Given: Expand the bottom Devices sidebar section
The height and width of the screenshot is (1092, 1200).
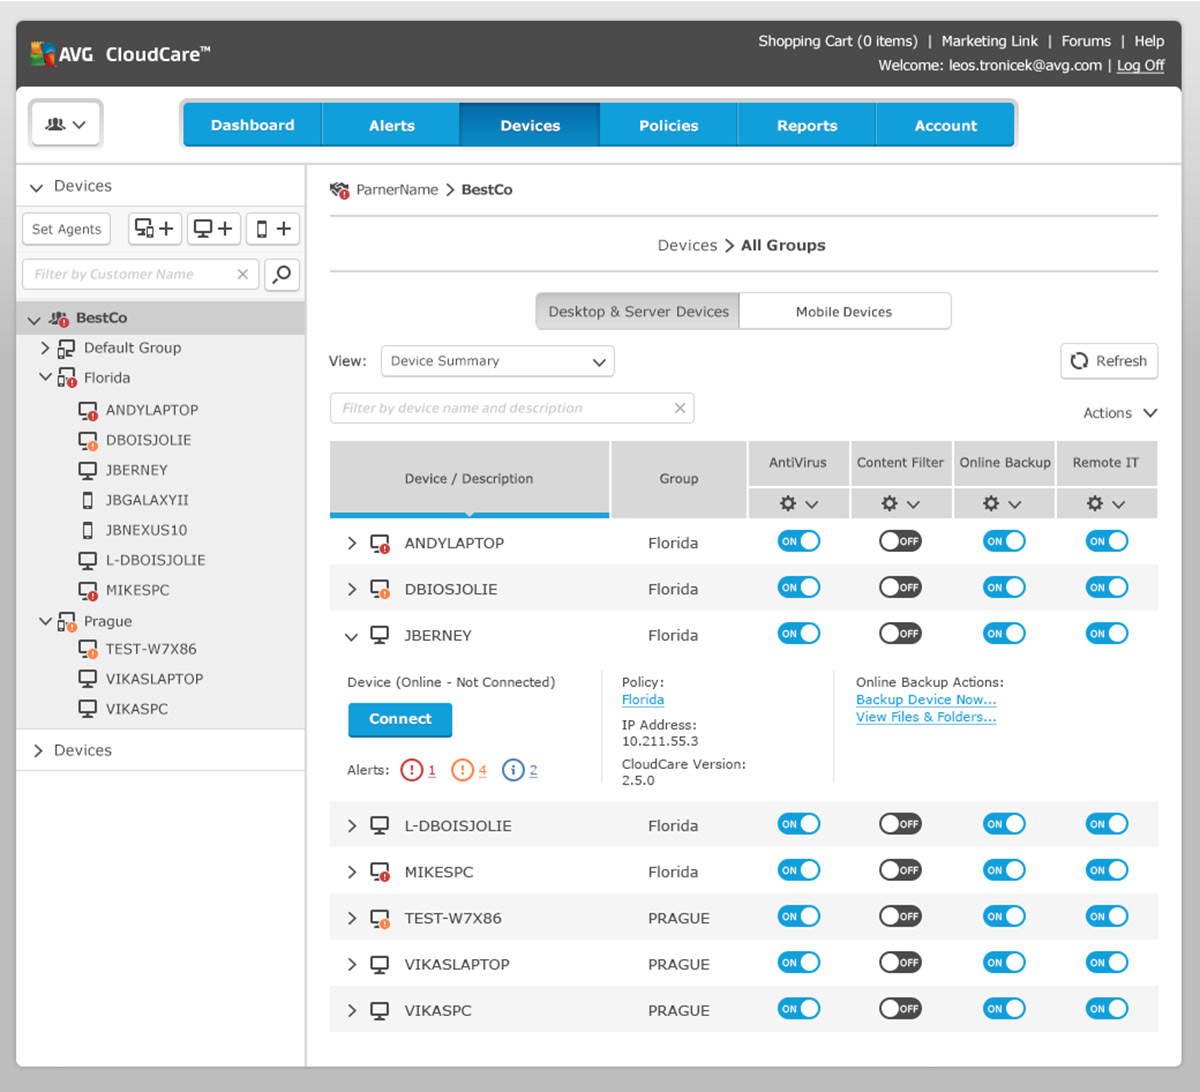Looking at the screenshot, I should coord(38,751).
